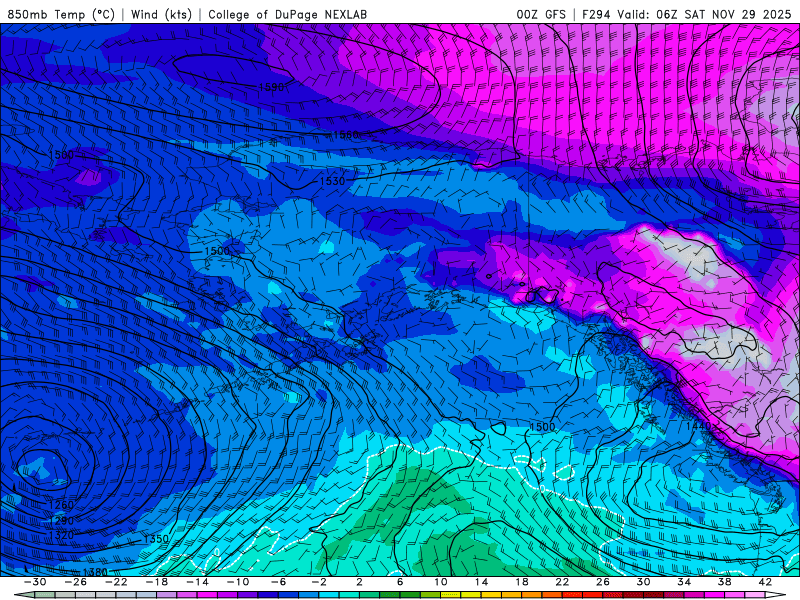The width and height of the screenshot is (800, 600).
Task: Click the 18 value on the color scale
Action: 521,582
